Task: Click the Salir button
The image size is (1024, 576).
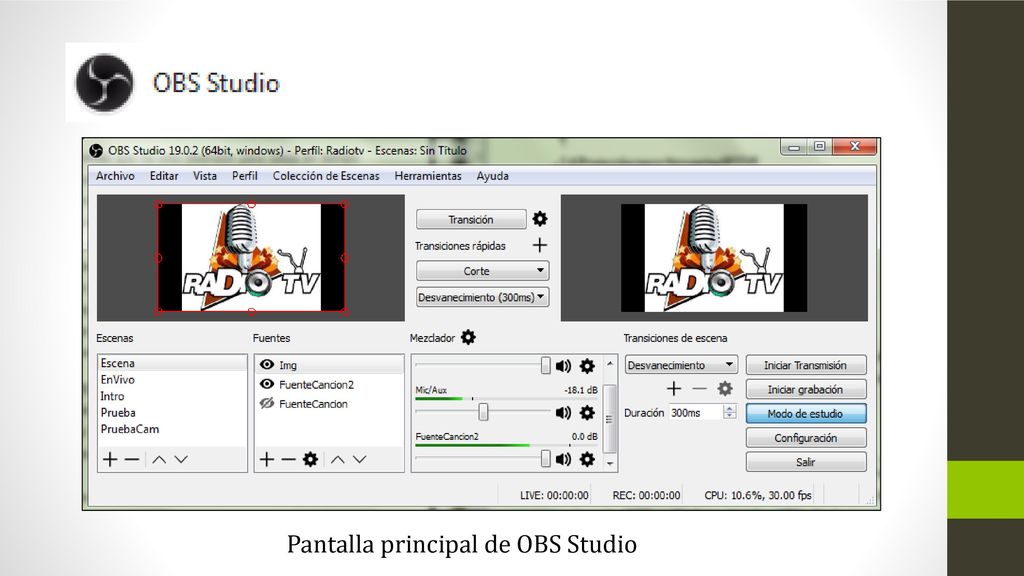Action: pyautogui.click(x=806, y=462)
